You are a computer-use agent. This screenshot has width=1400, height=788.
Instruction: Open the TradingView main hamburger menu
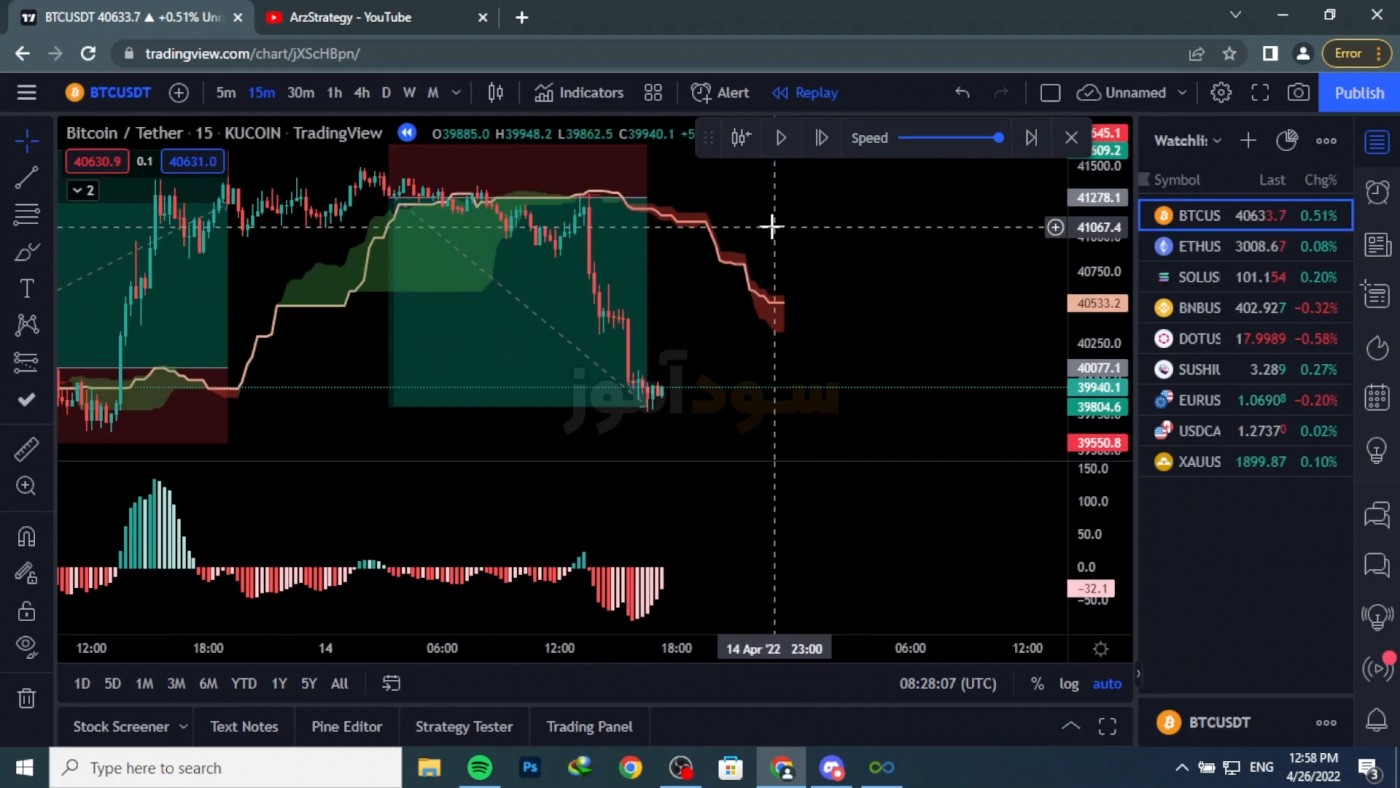coord(27,92)
